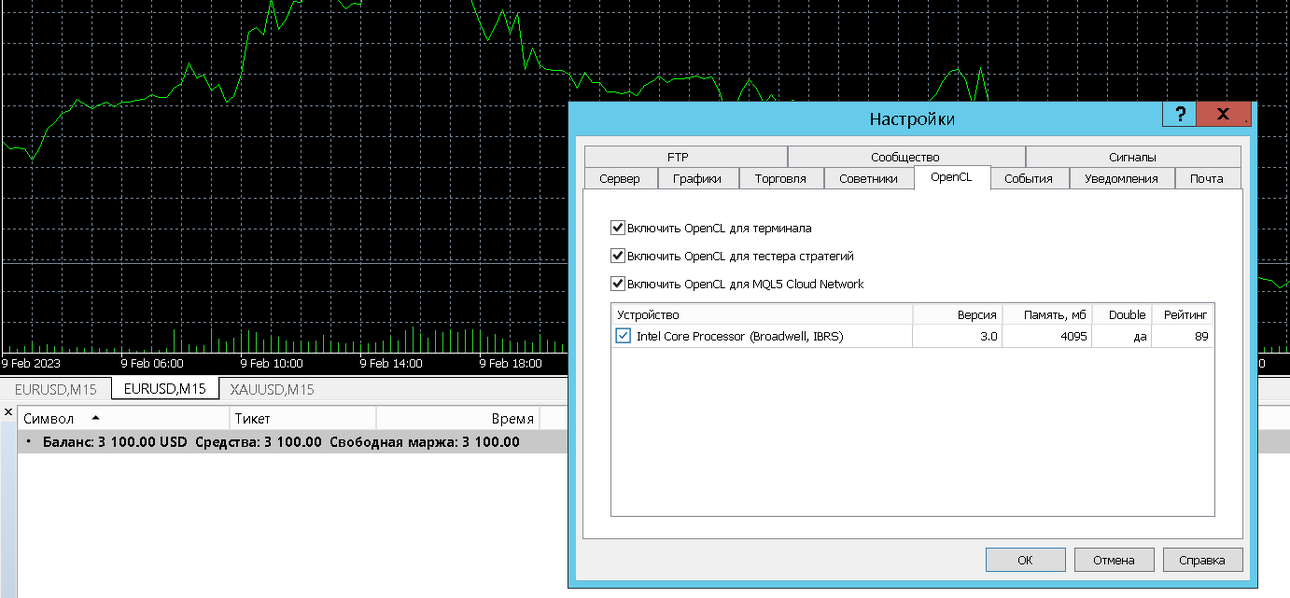Viewport: 1290px width, 598px height.
Task: Open the Сигналы tab
Action: pyautogui.click(x=1132, y=157)
